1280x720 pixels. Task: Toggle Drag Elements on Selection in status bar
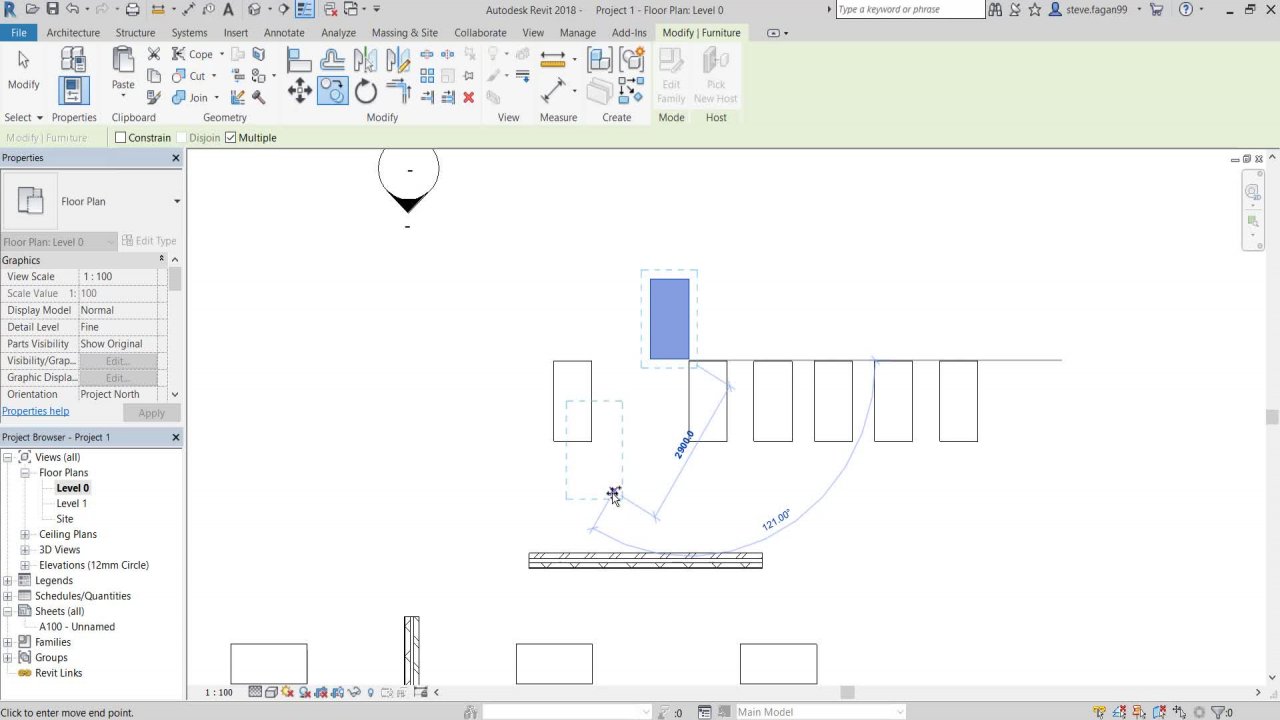click(1181, 712)
